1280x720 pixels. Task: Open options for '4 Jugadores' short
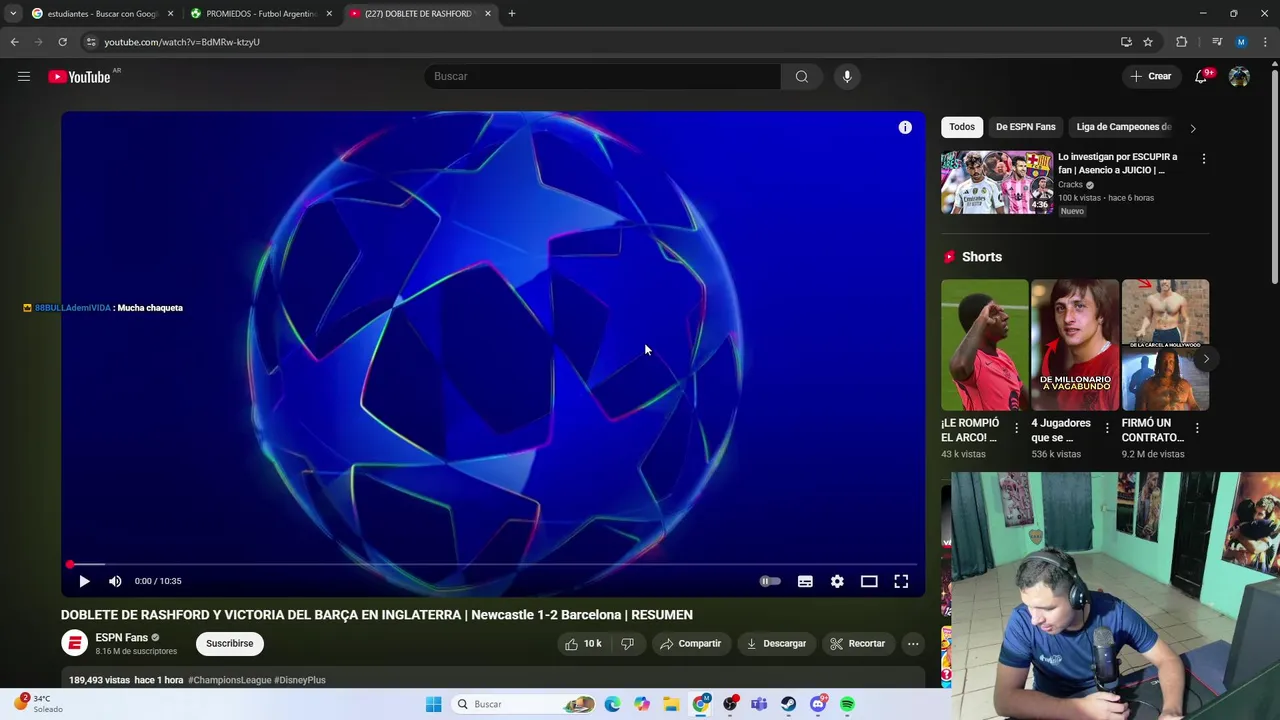click(1107, 428)
